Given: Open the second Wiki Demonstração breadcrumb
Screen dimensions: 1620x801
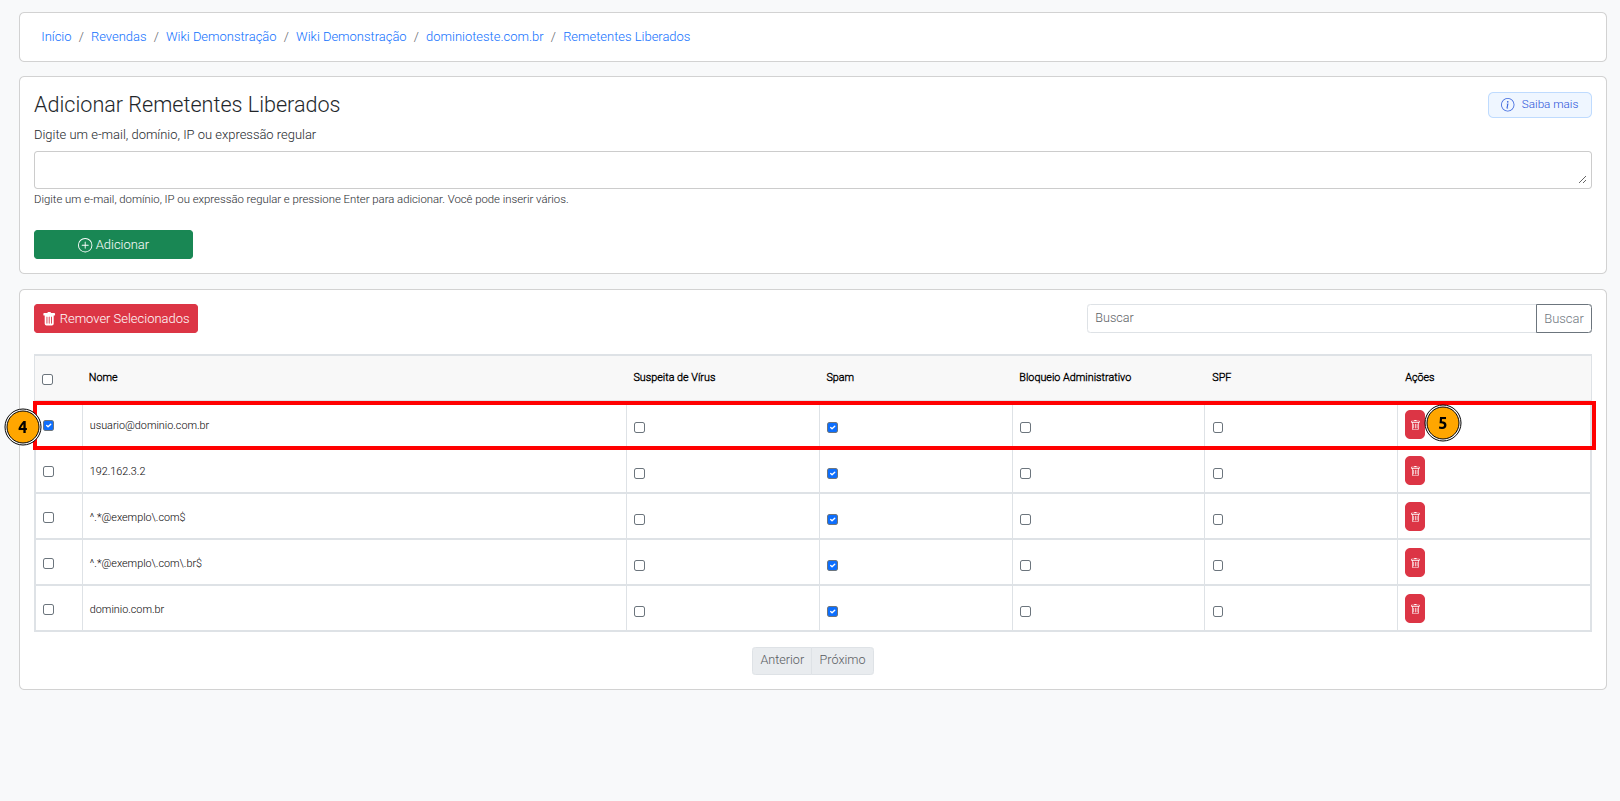Looking at the screenshot, I should tap(351, 37).
